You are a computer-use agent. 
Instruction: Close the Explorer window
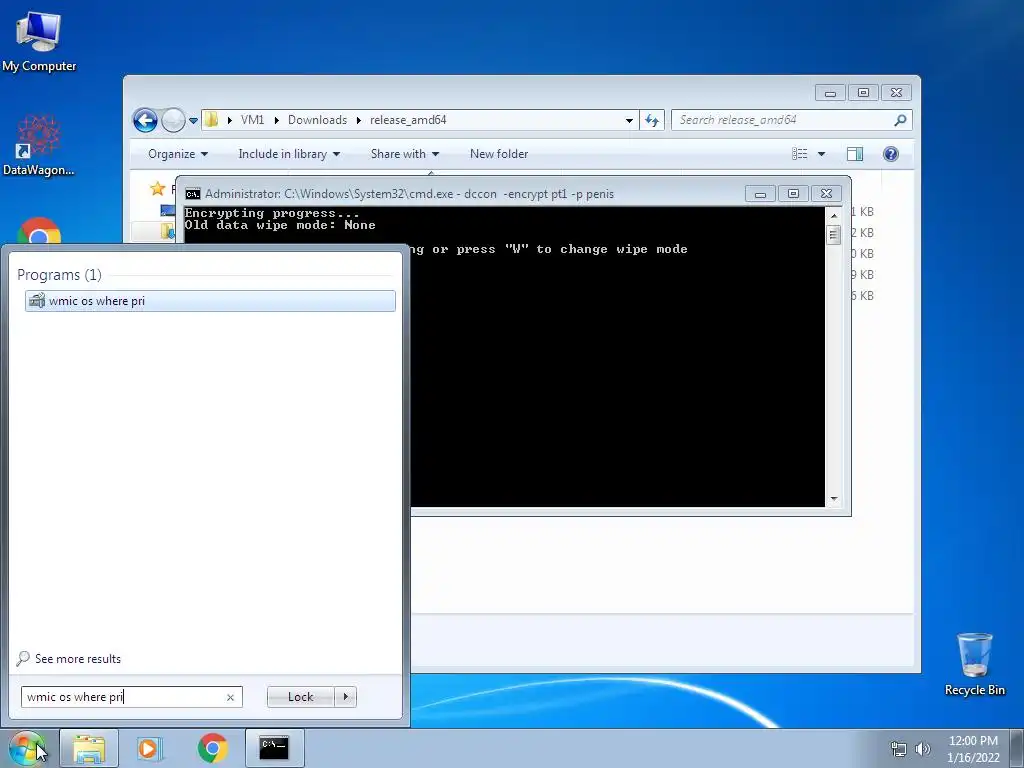tap(896, 93)
